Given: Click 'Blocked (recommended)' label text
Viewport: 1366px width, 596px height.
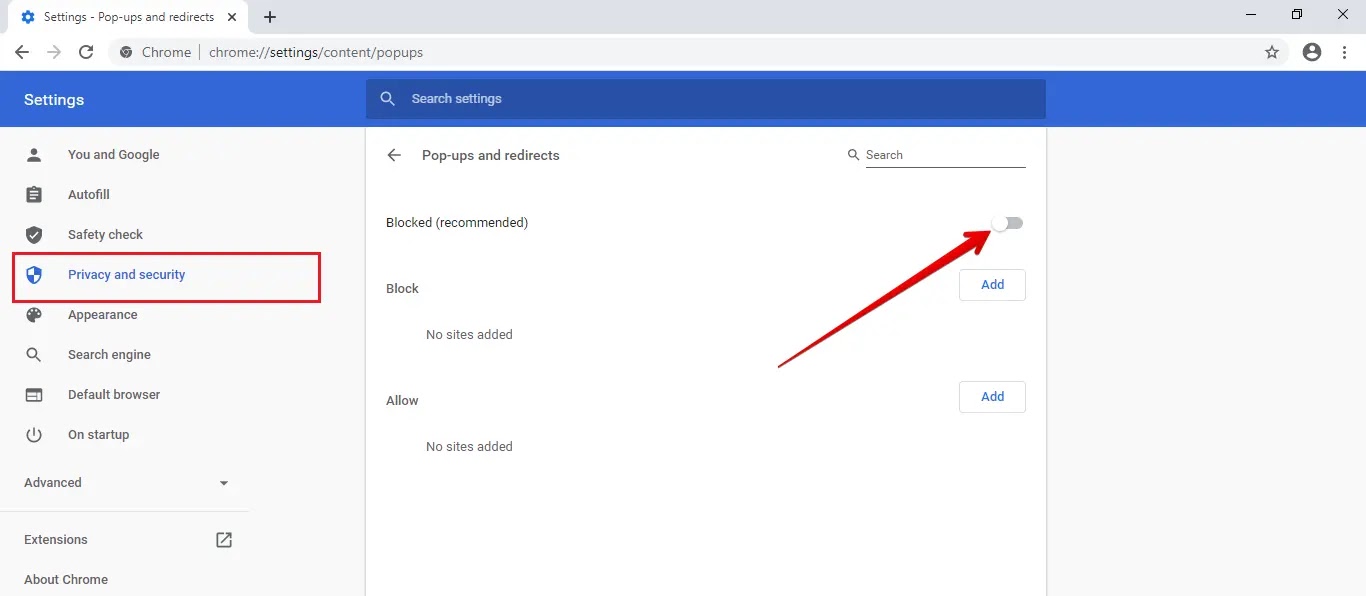Looking at the screenshot, I should [457, 223].
